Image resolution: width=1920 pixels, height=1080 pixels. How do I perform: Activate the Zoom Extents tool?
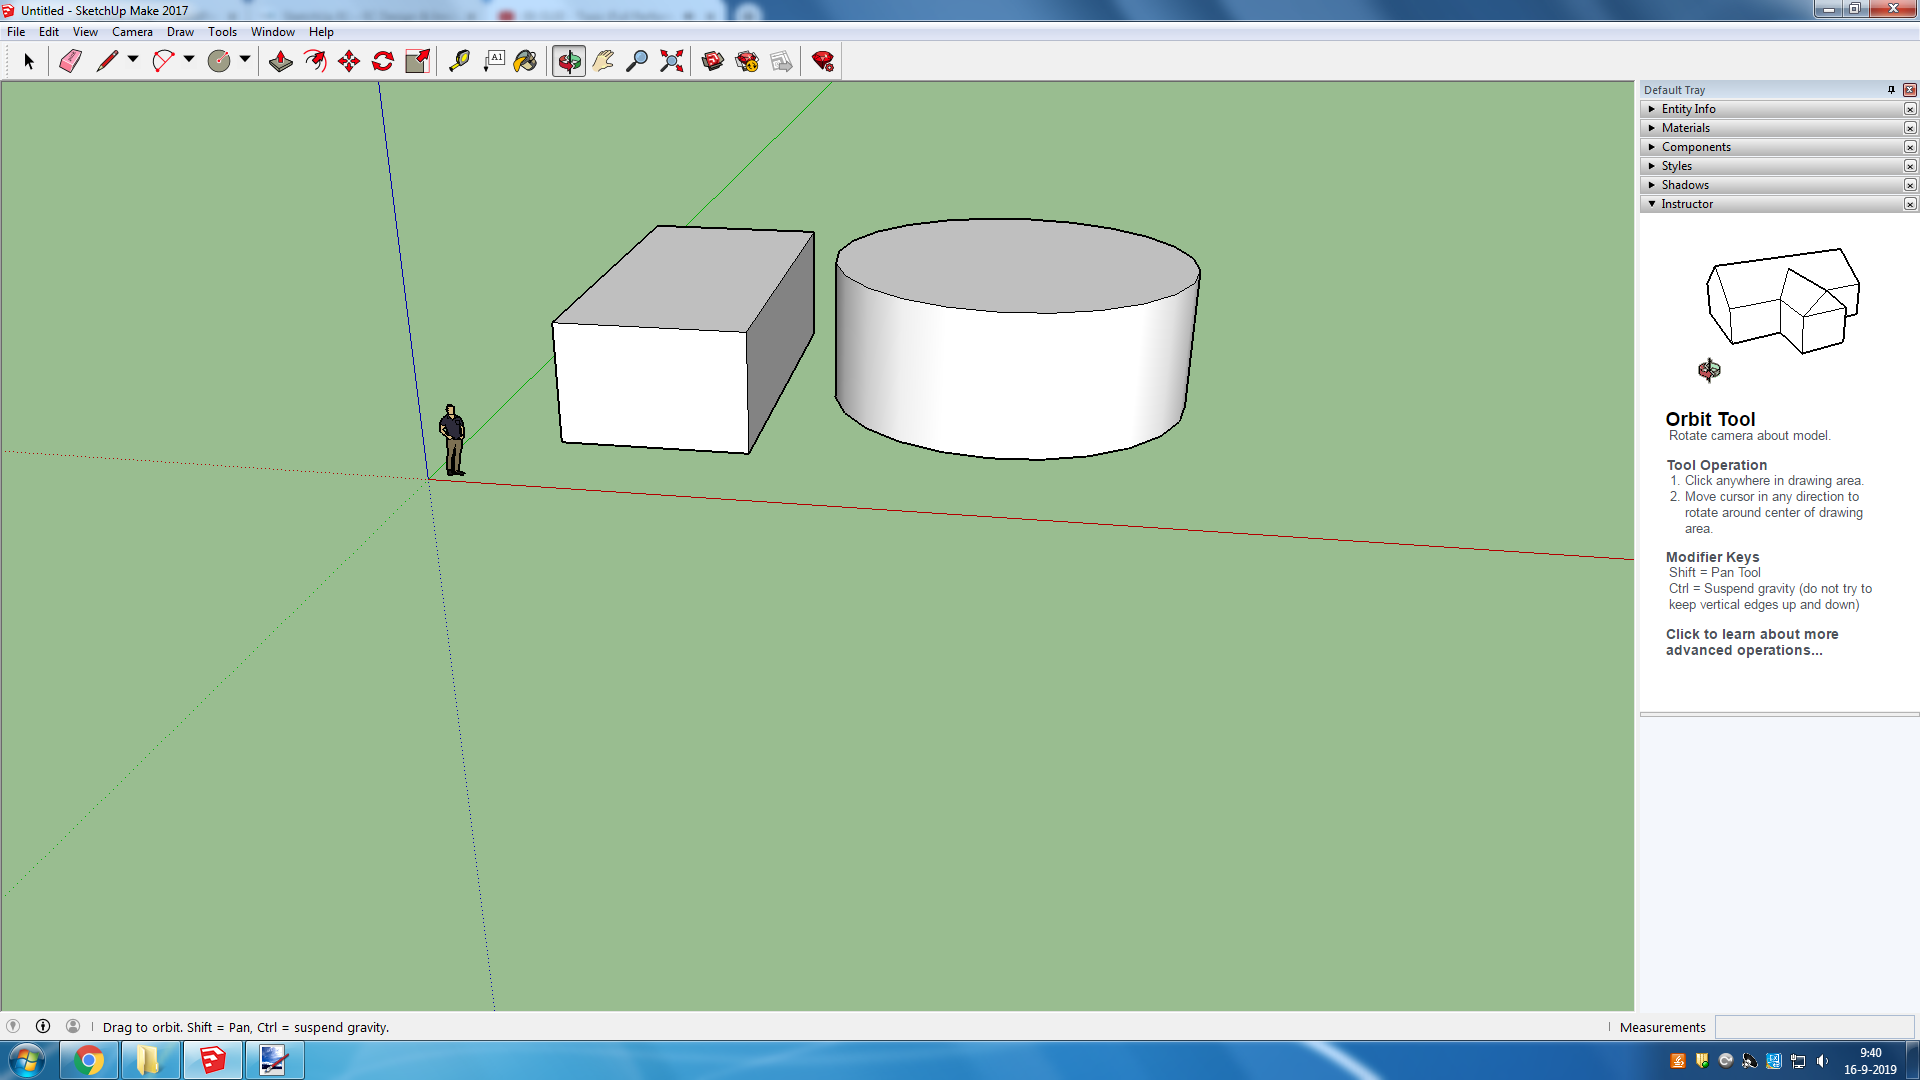pyautogui.click(x=672, y=62)
